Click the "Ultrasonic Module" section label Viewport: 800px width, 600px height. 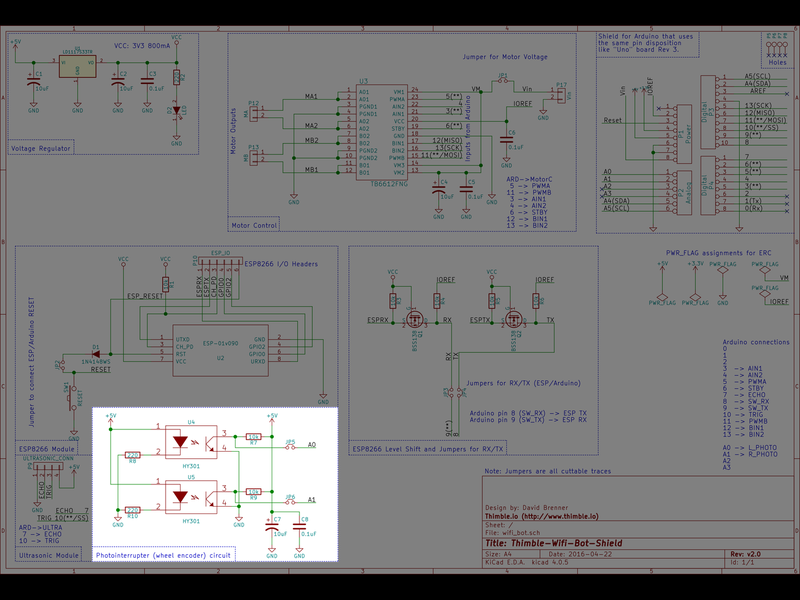(49, 555)
